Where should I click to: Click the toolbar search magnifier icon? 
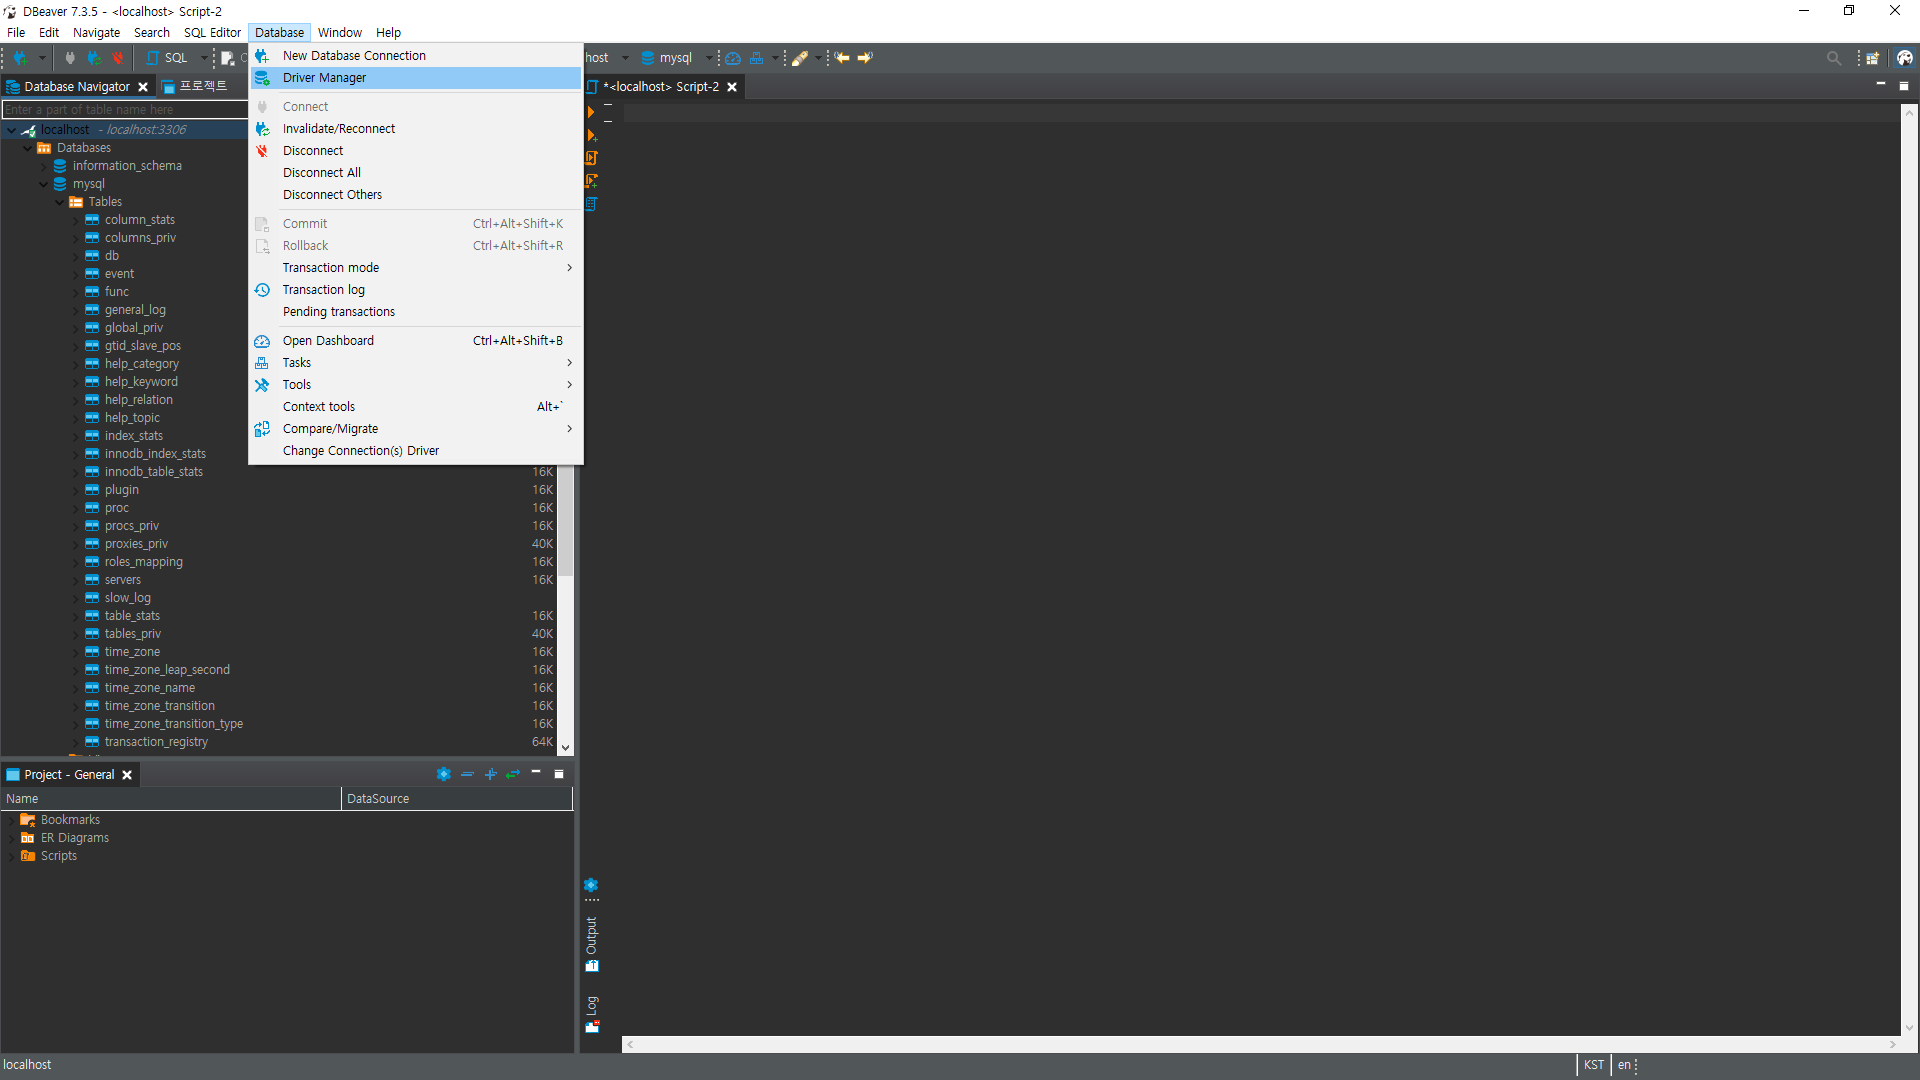click(1833, 58)
